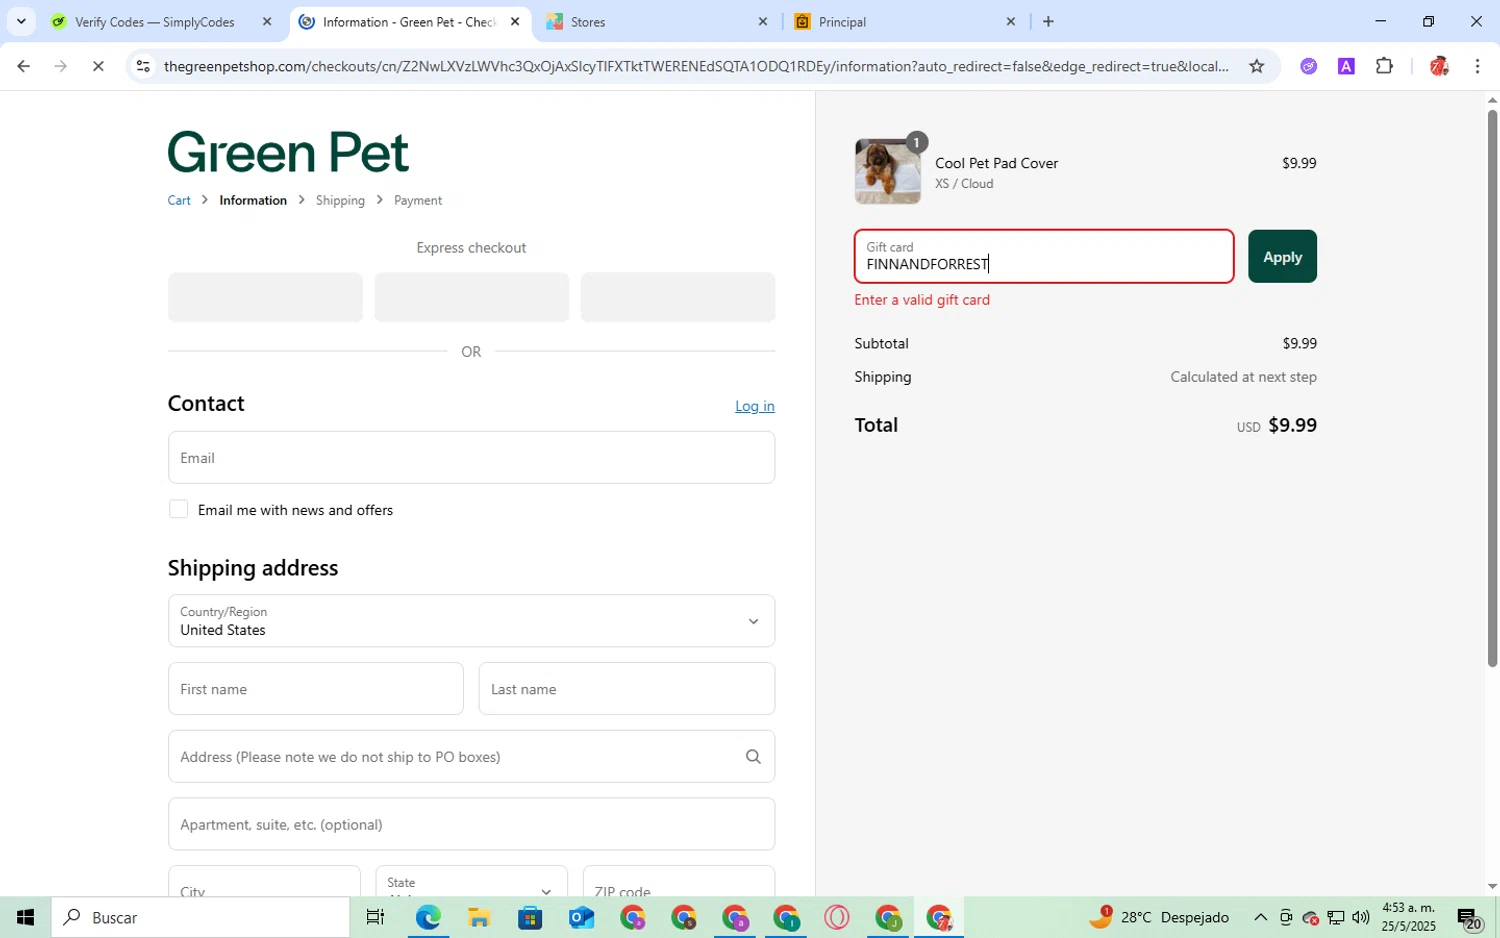Focus the Email input field
Screen dimensions: 1500x938
point(471,457)
